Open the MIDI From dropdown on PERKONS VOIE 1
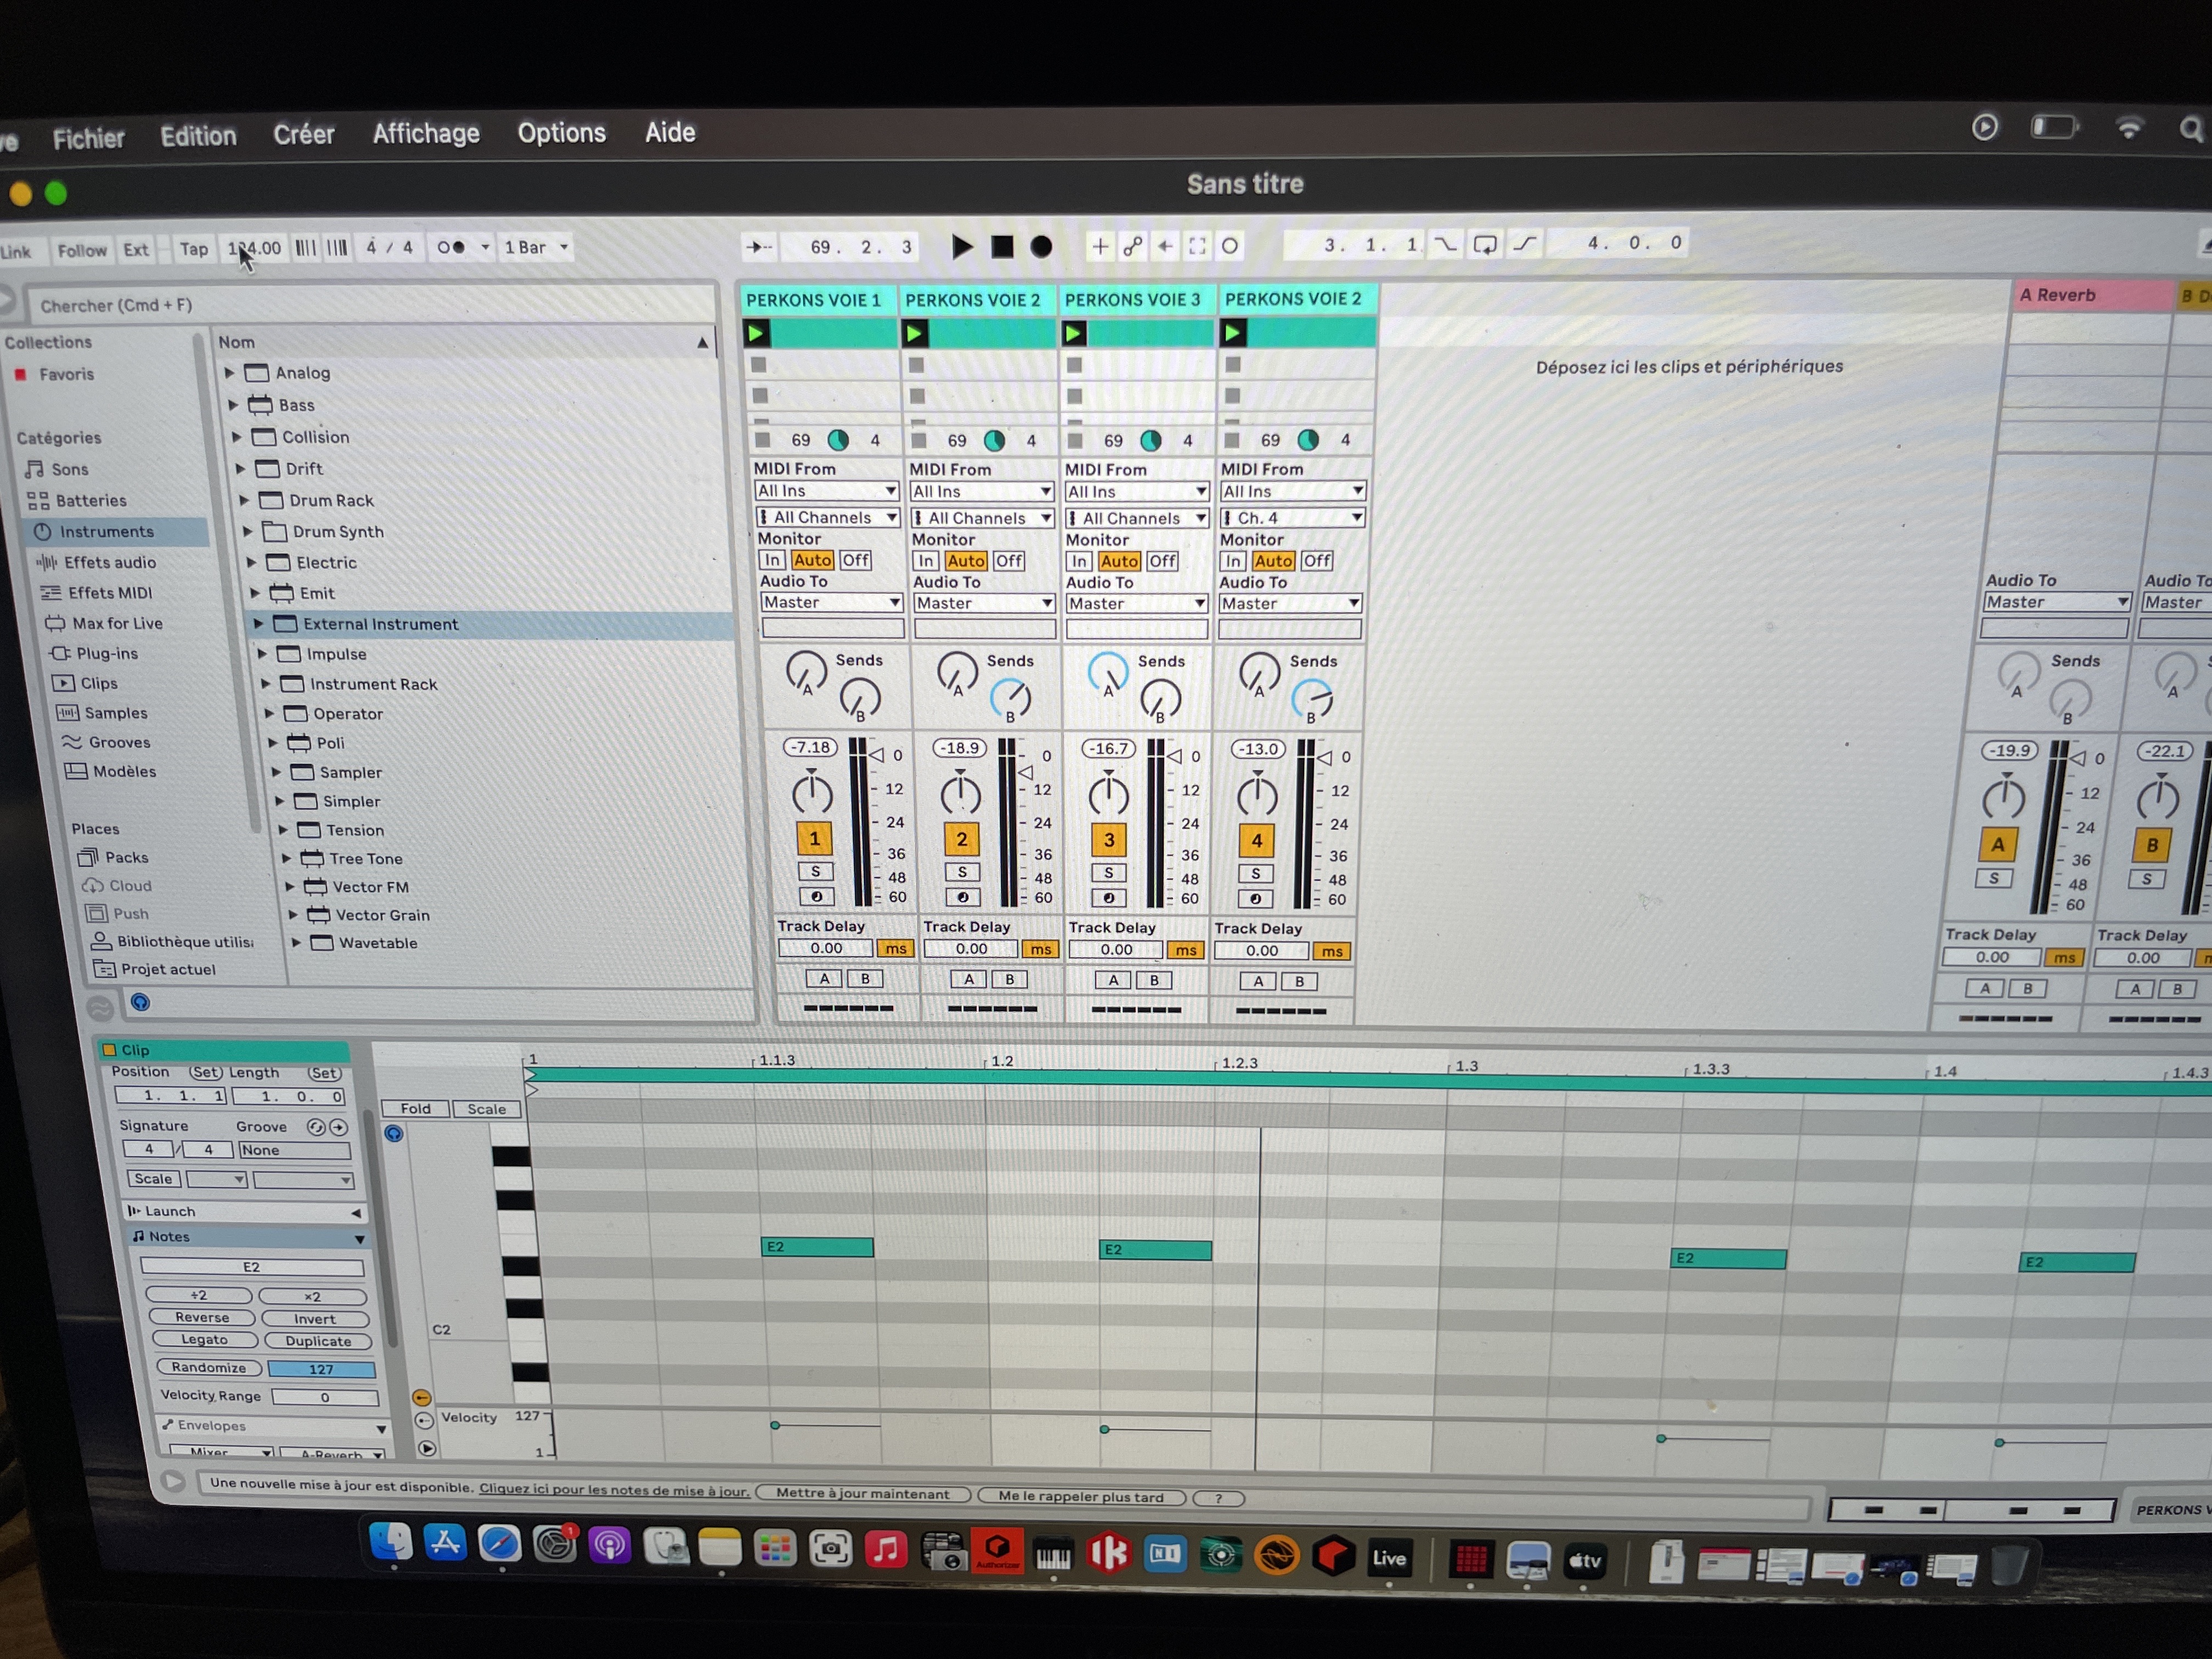Screen dimensions: 2212x1659 pyautogui.click(x=827, y=491)
